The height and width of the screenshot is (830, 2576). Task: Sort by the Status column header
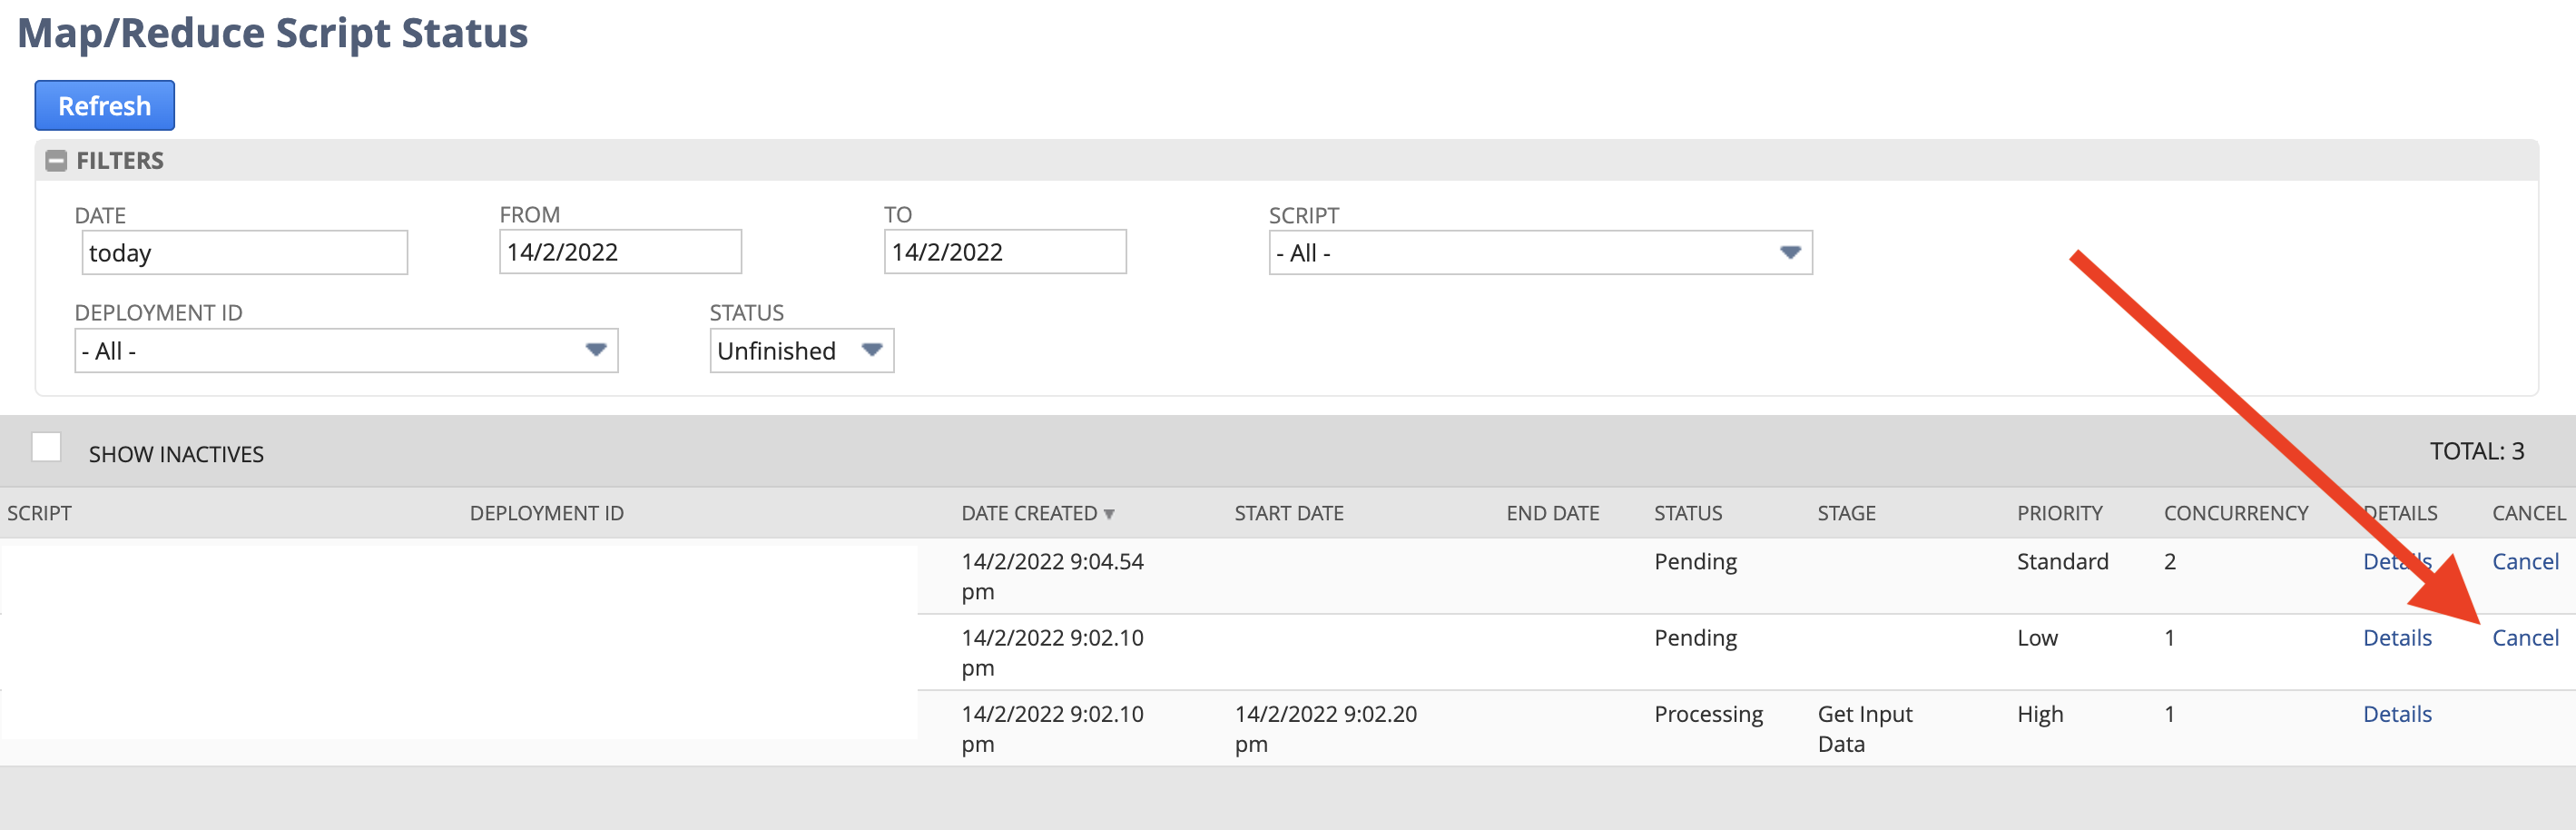(x=1687, y=513)
